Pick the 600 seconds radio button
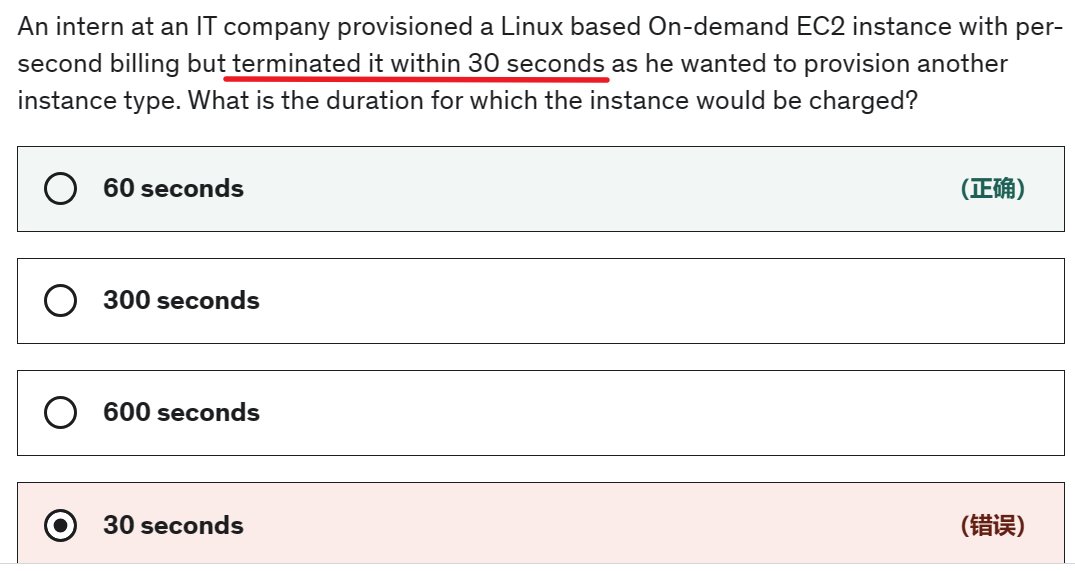 [61, 413]
